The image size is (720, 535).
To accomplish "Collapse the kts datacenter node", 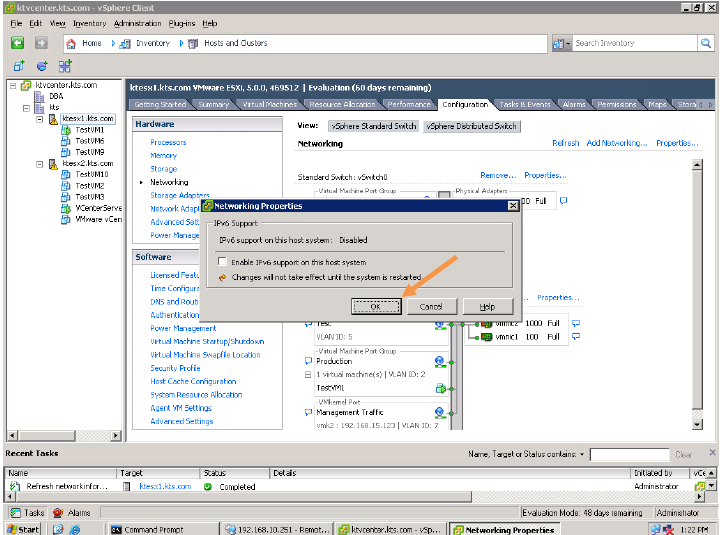I will [x=27, y=108].
